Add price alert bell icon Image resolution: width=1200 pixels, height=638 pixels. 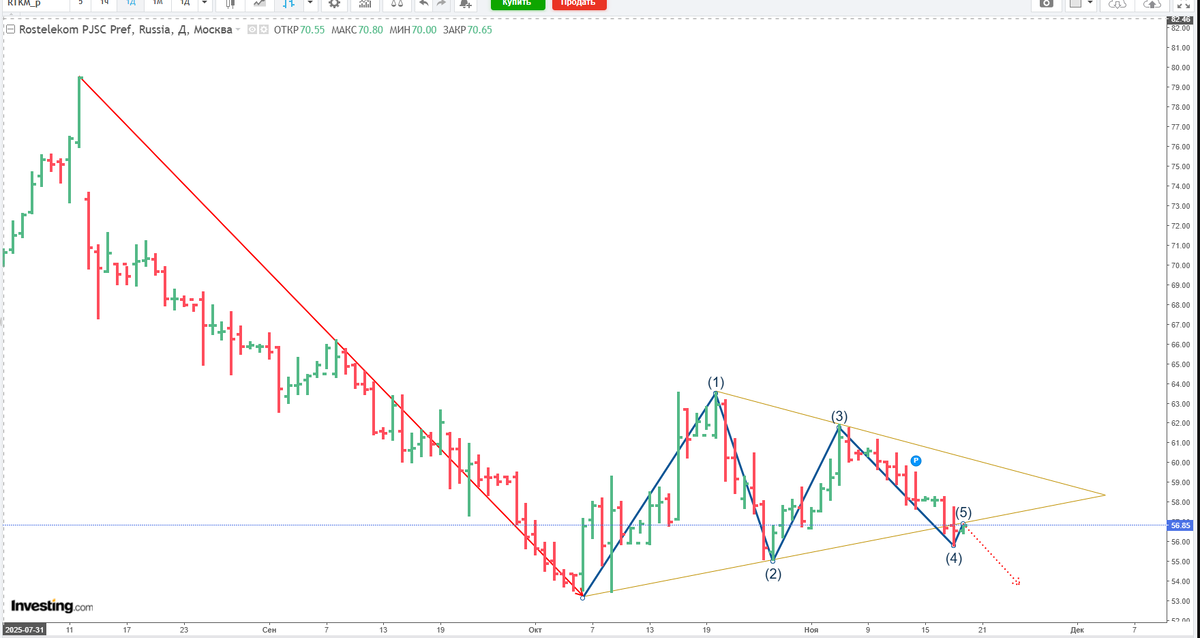click(x=466, y=4)
